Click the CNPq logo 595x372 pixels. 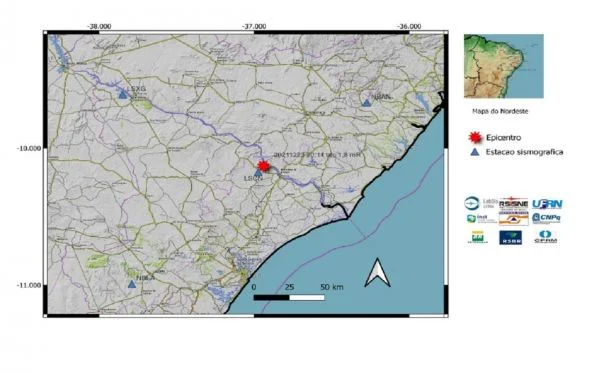tap(546, 218)
